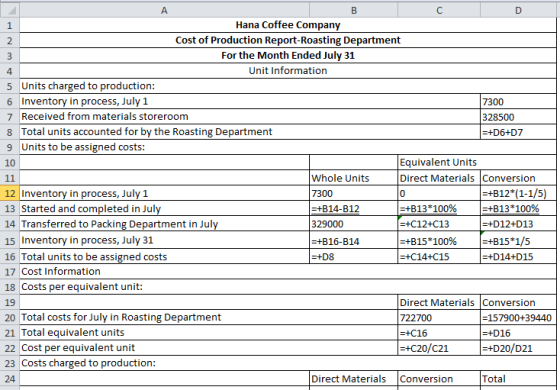This screenshot has width=560, height=390.
Task: Click formula cell '=+C14+C15'
Action: [439, 256]
